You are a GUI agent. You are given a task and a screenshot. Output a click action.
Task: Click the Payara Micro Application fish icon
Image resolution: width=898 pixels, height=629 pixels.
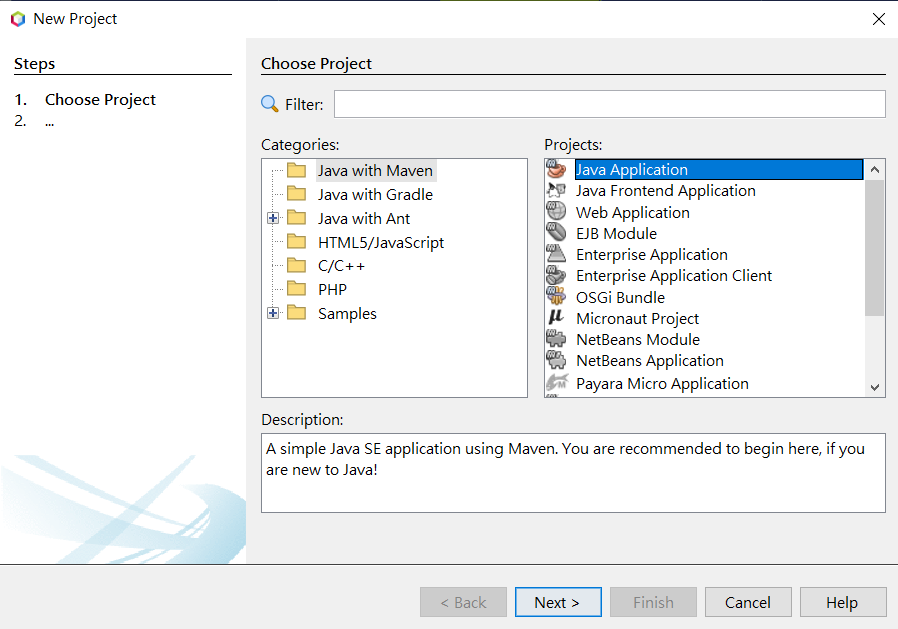coord(557,382)
